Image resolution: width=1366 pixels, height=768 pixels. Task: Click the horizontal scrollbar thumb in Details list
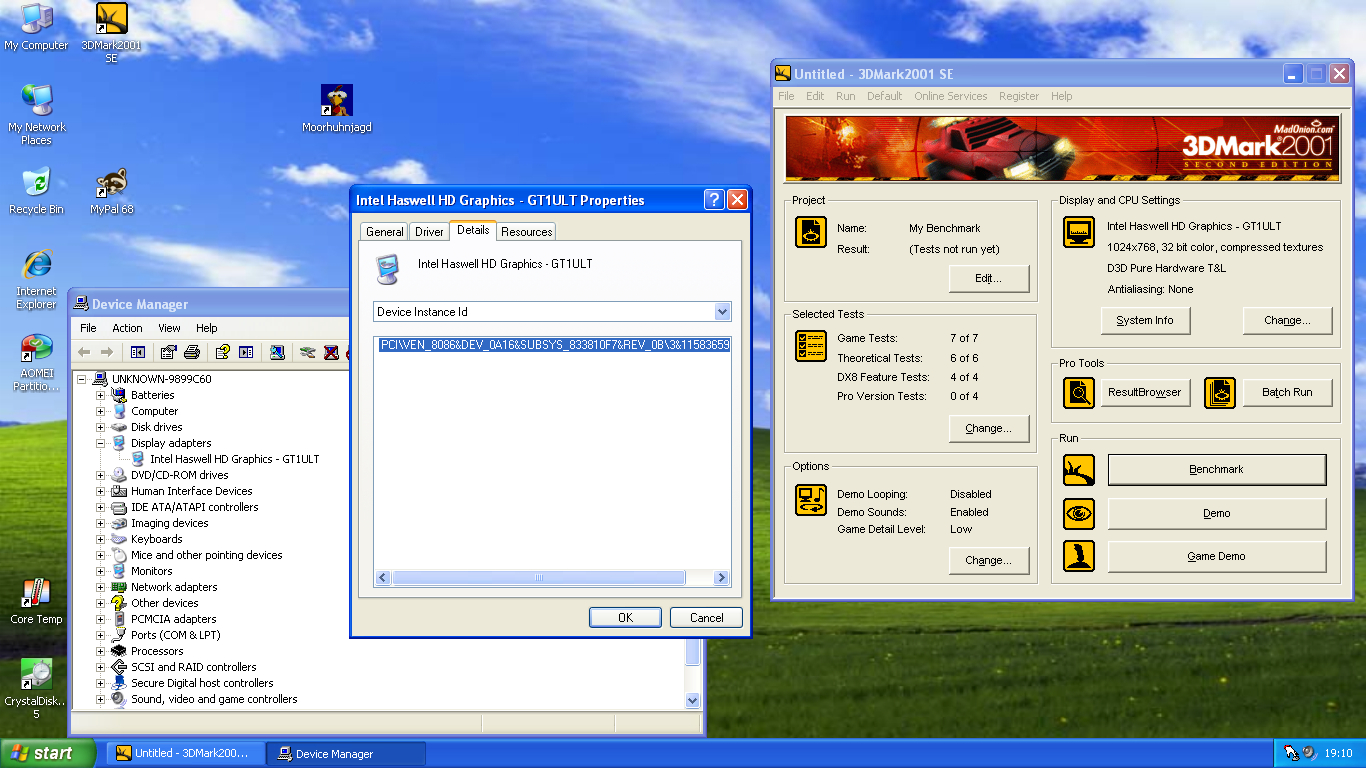pos(539,578)
